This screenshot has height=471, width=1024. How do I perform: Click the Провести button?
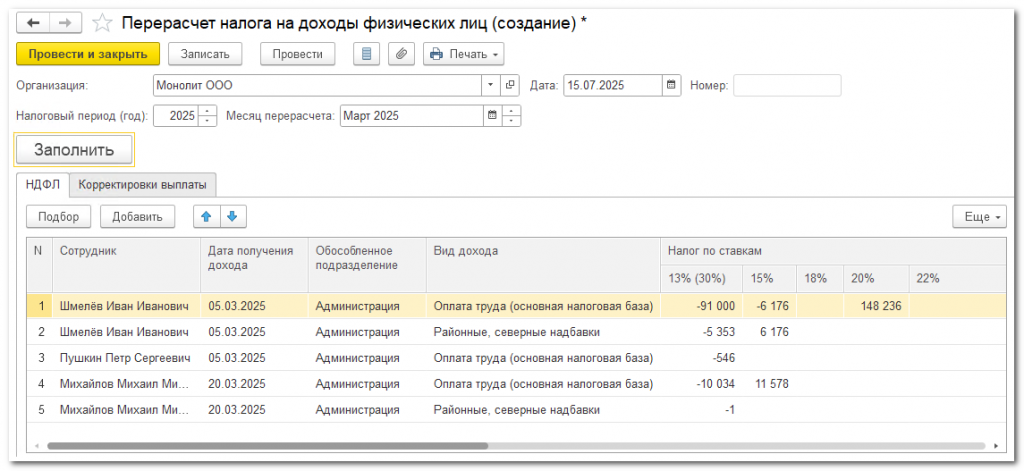(x=298, y=54)
